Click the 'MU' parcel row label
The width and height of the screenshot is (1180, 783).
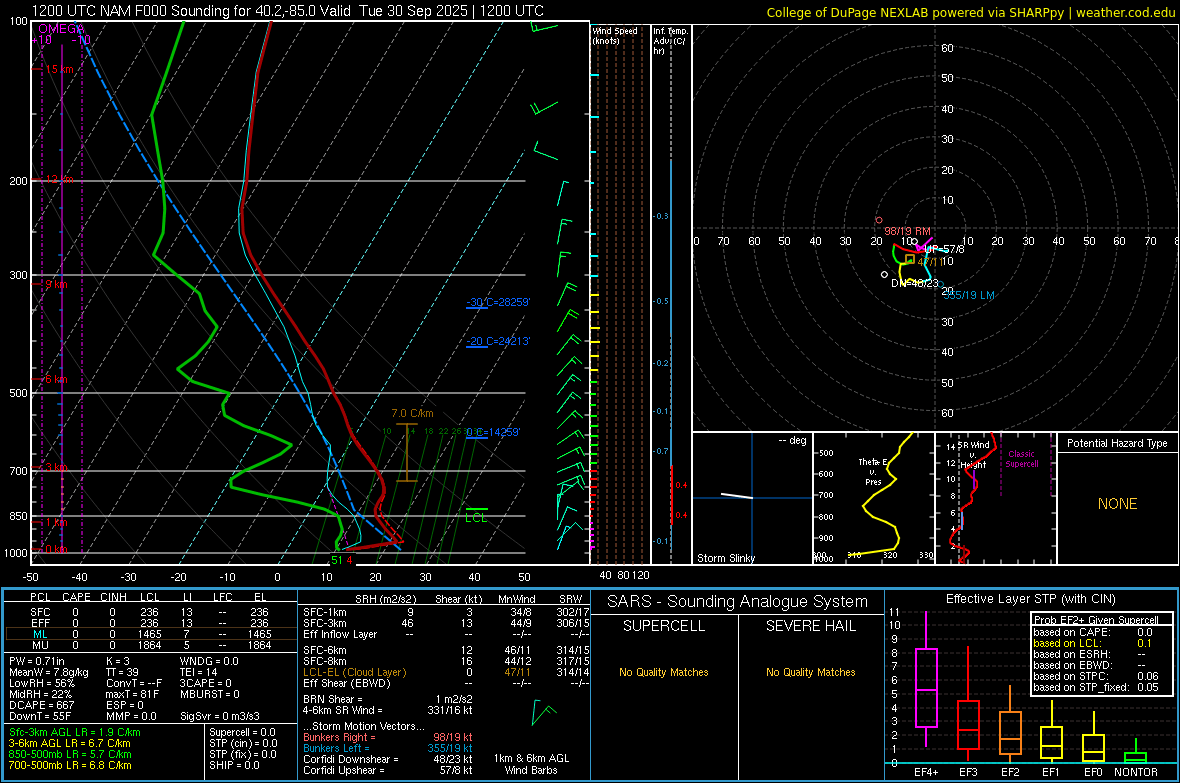pos(40,645)
